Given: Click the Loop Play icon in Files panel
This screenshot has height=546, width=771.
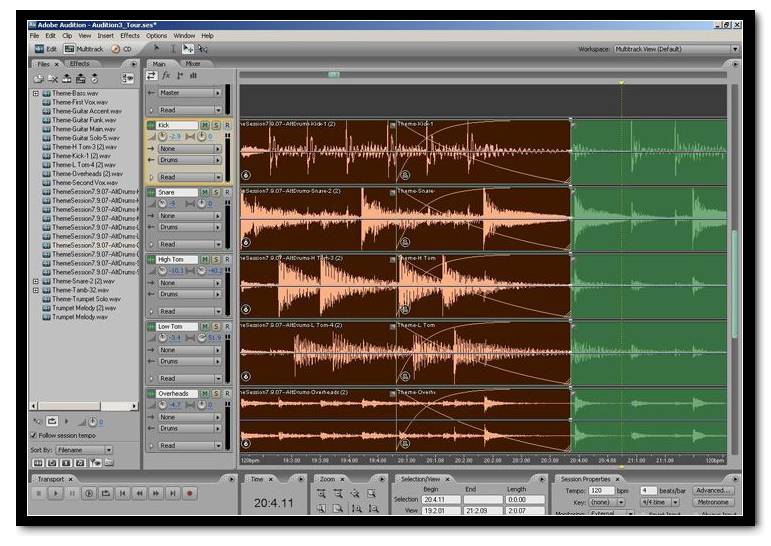Looking at the screenshot, I should (x=52, y=422).
